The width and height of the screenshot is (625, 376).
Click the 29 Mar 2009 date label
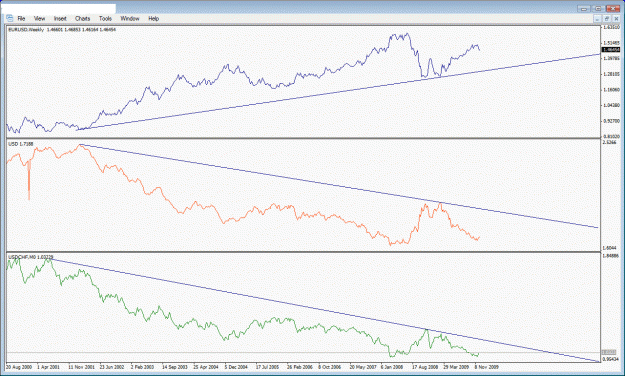tap(456, 367)
